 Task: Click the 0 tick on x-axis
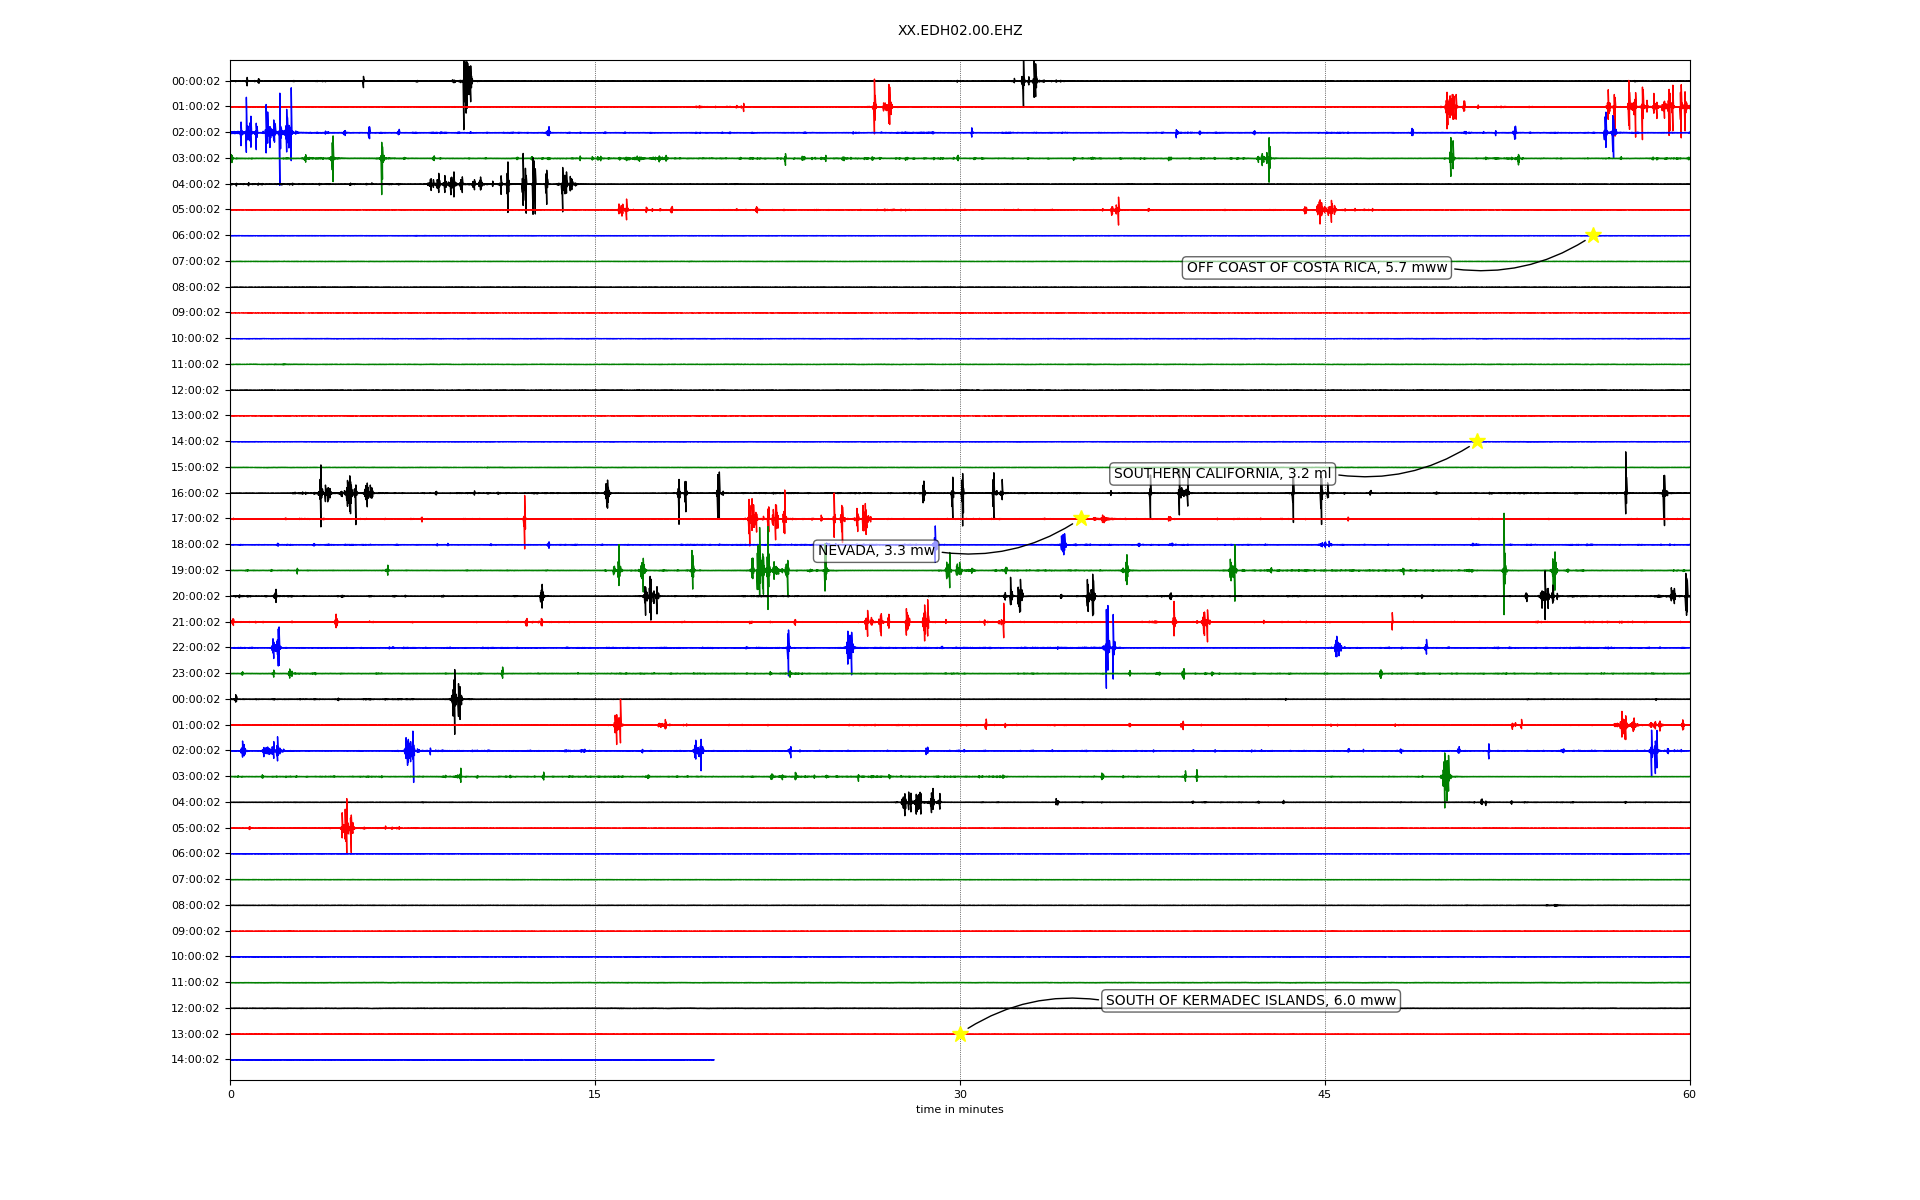[x=231, y=1095]
